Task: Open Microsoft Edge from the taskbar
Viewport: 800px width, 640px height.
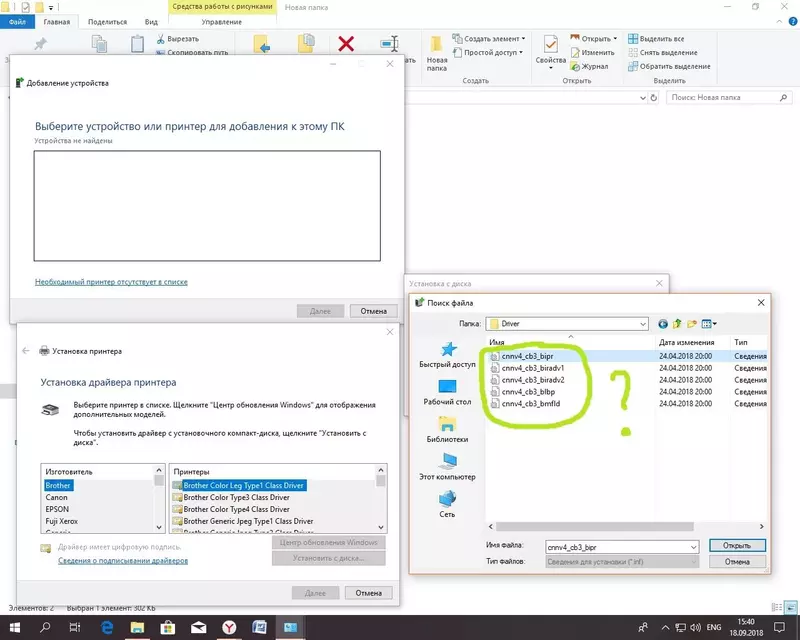Action: 107,627
